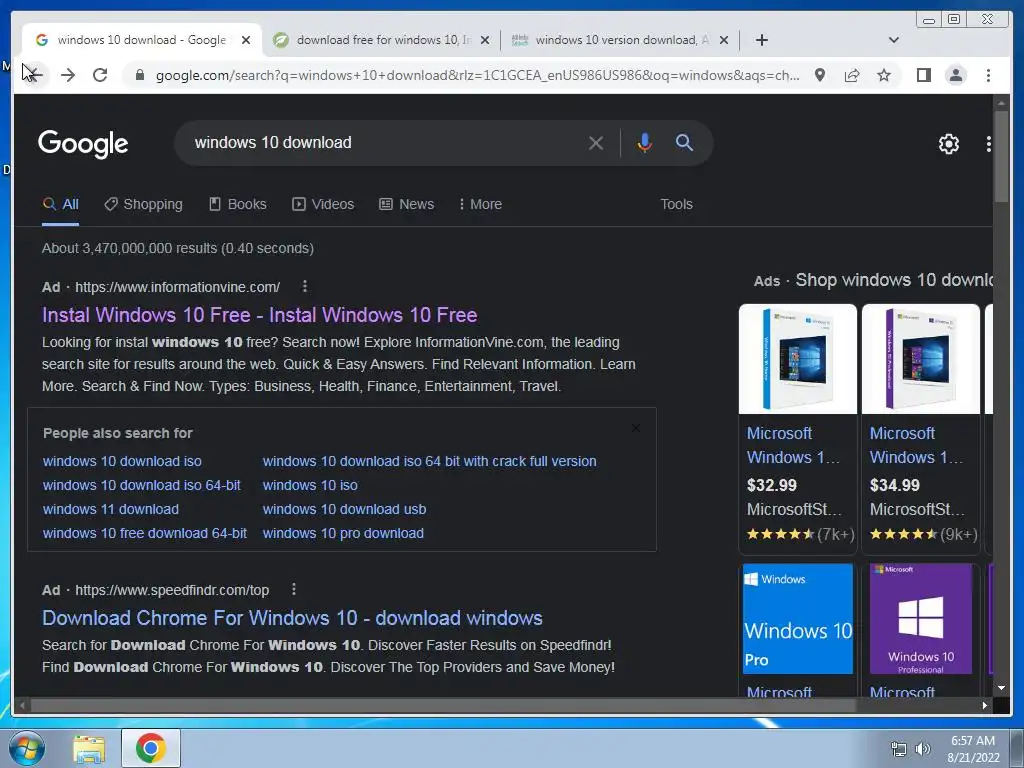Select the Videos results tab

[x=323, y=204]
